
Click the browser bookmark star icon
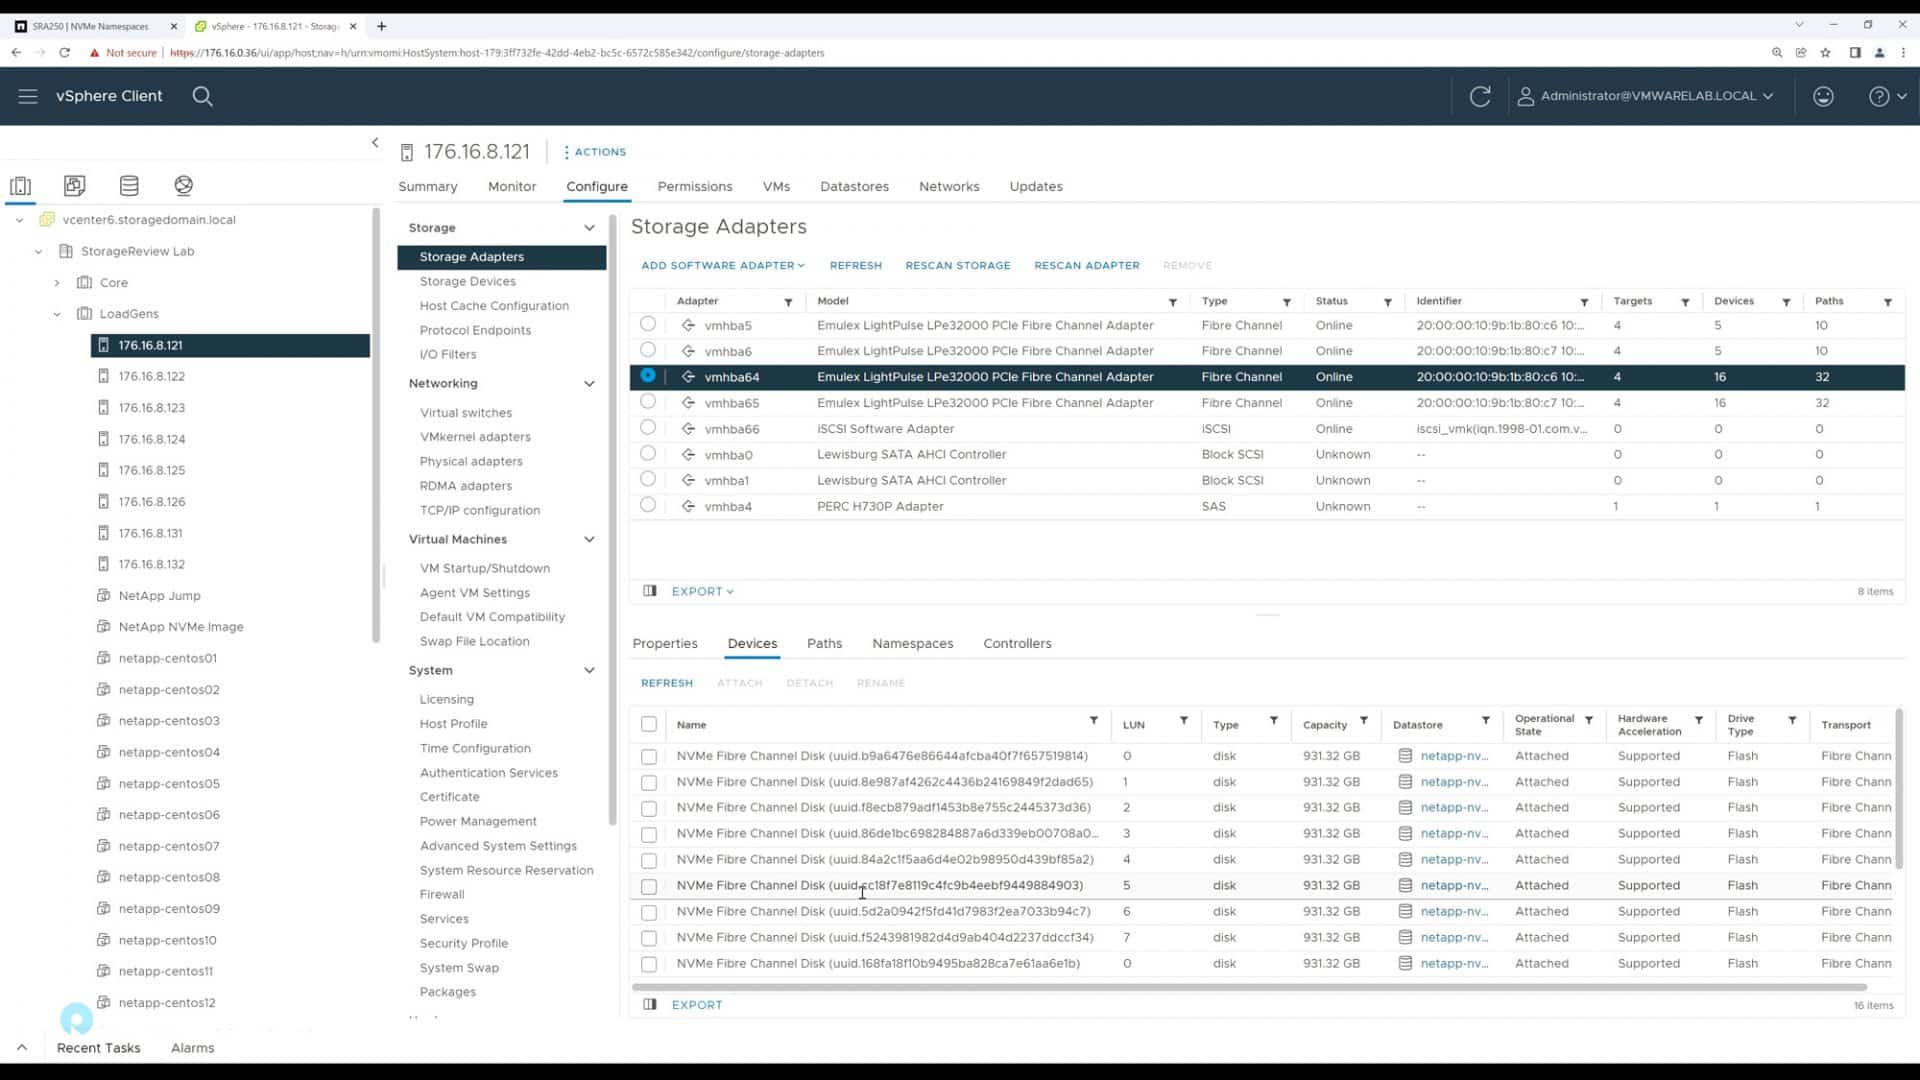[x=1826, y=53]
